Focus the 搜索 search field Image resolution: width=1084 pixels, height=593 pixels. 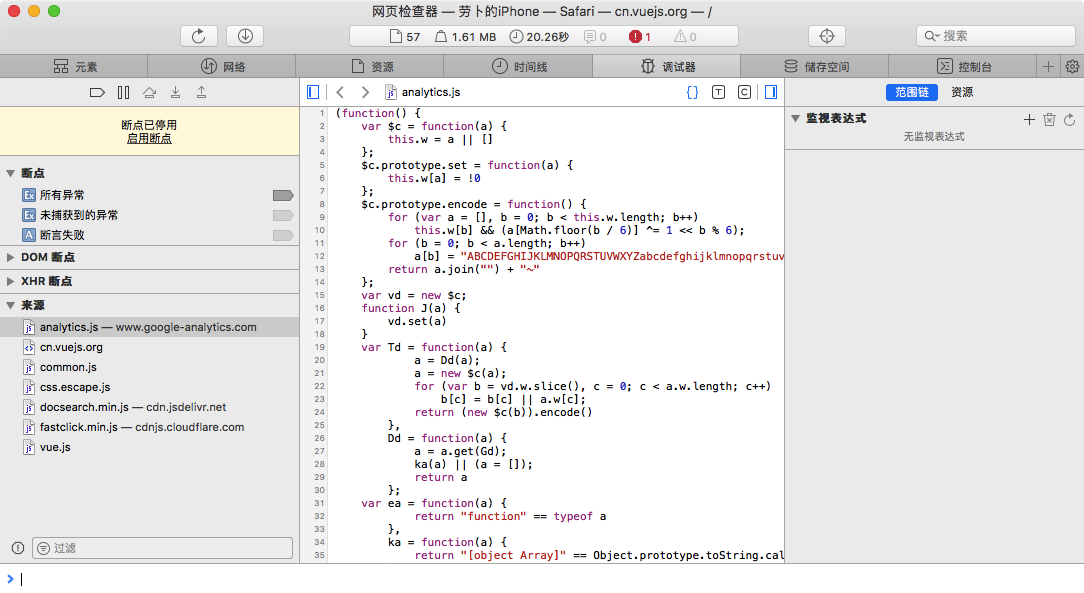[x=996, y=36]
